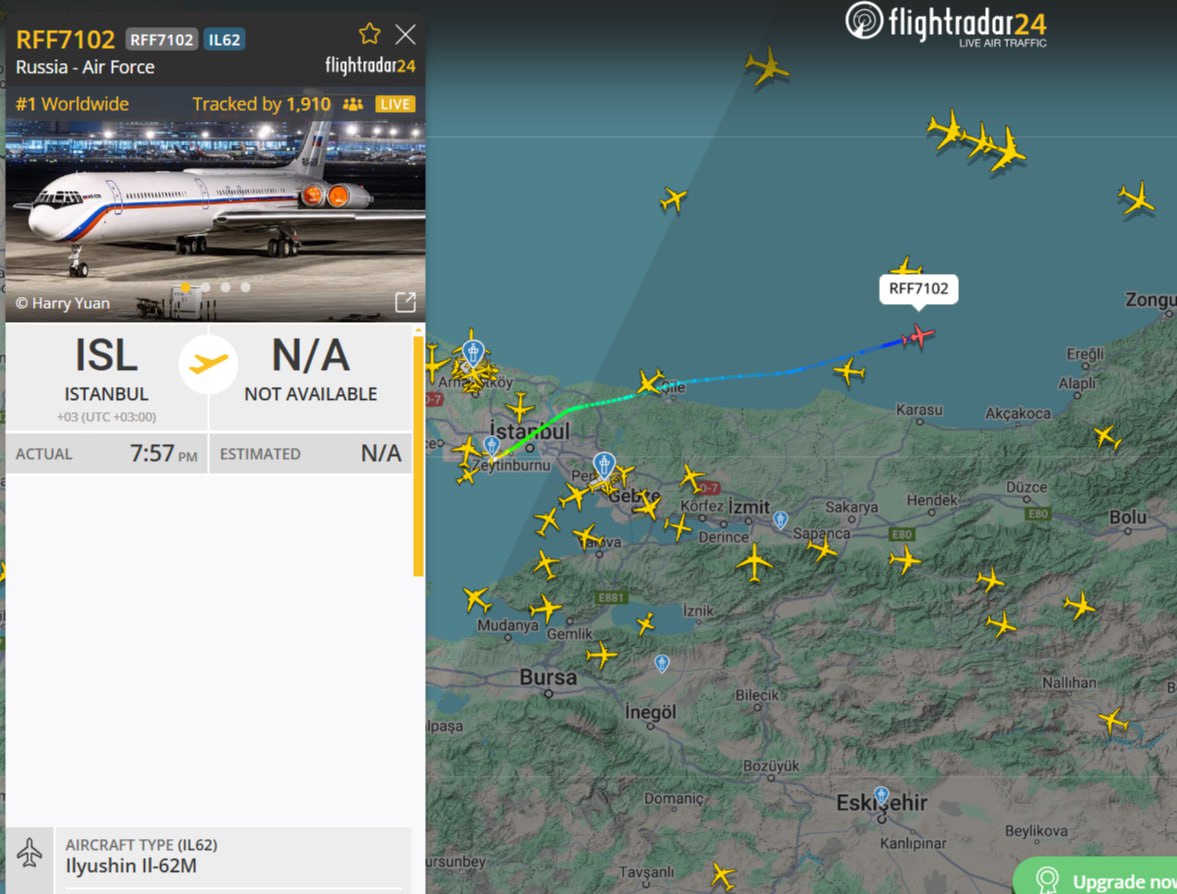
Task: Add flight RFF7102 to favorites with star icon
Action: 369,34
